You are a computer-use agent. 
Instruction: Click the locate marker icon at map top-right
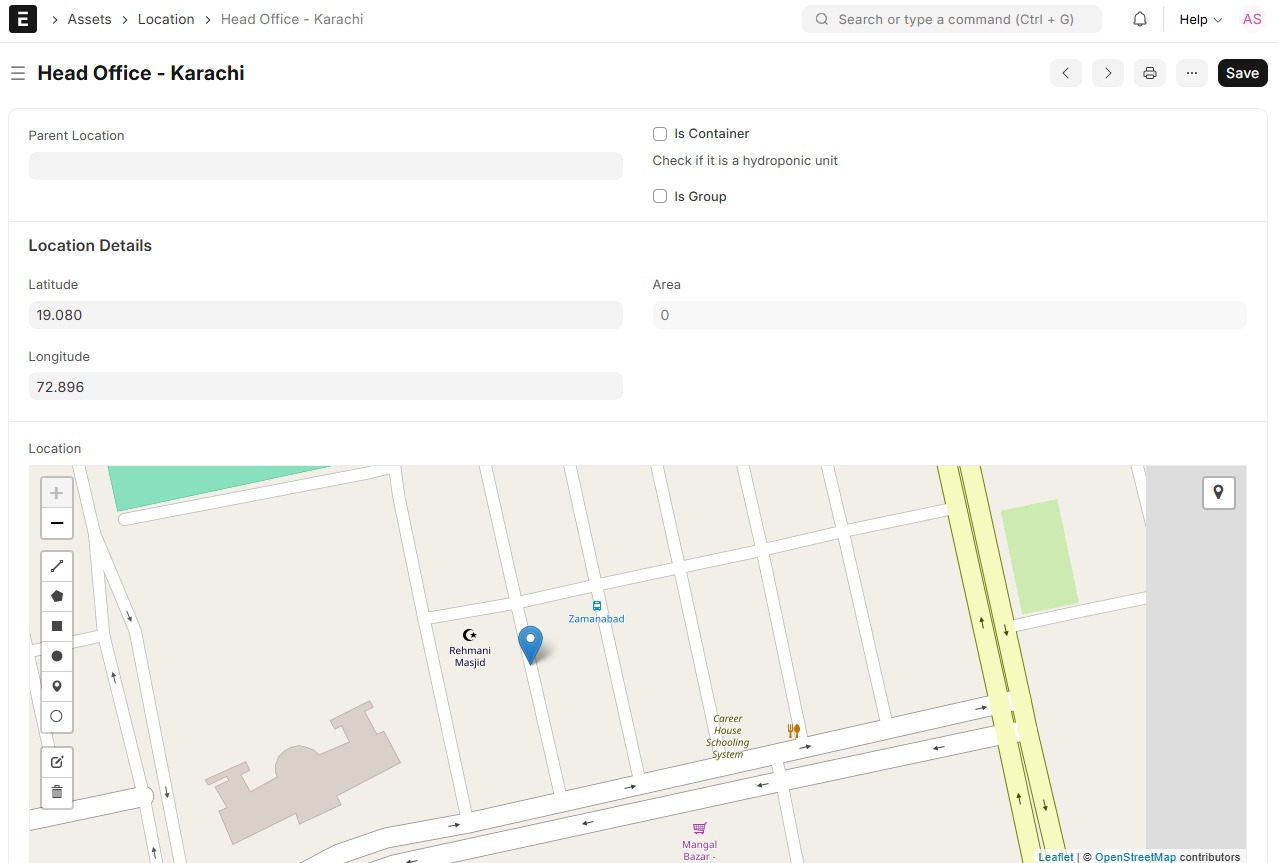point(1218,492)
